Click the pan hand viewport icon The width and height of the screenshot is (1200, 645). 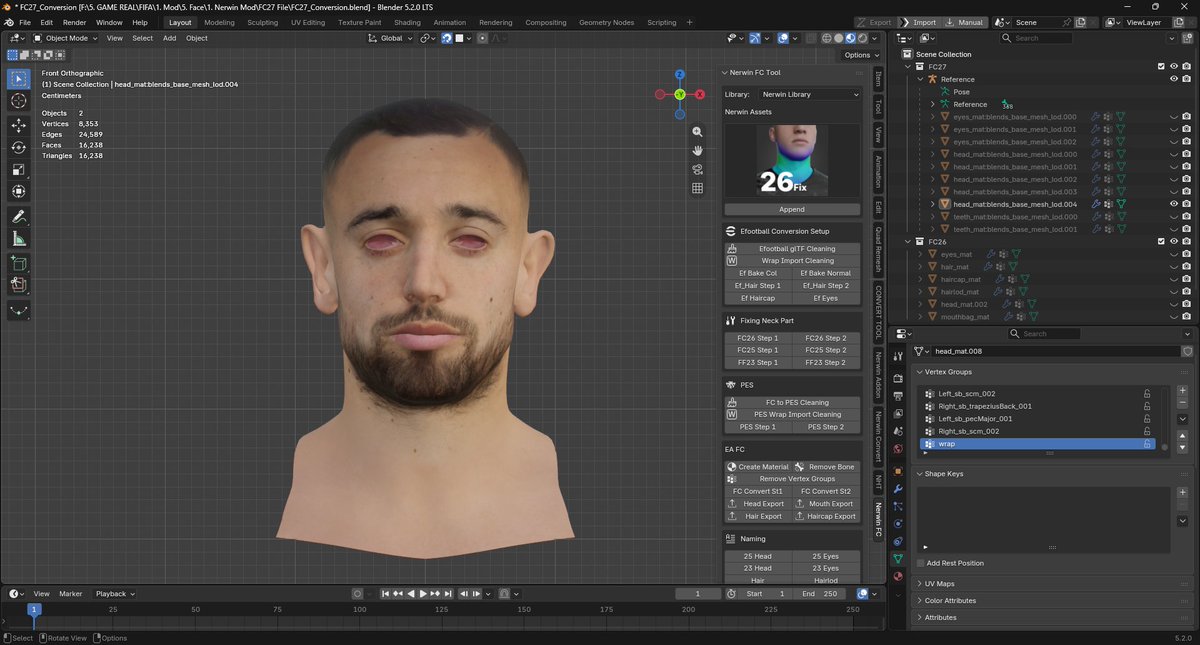[x=698, y=150]
